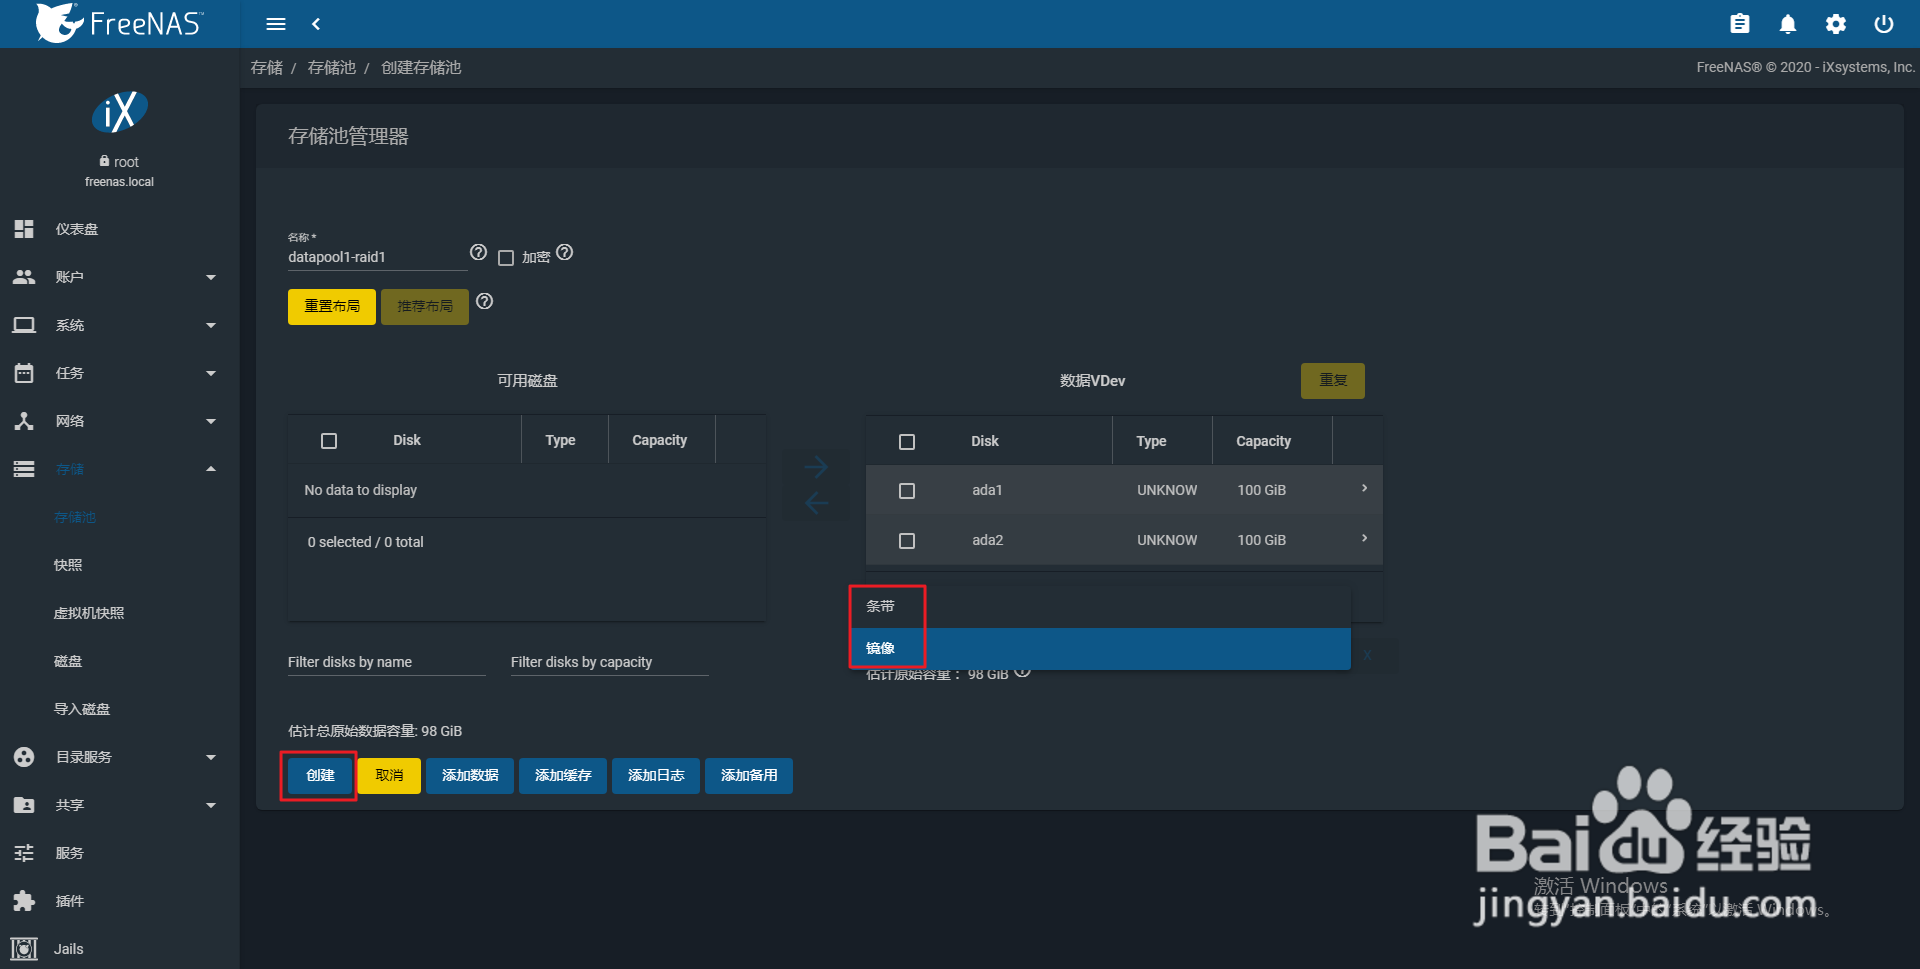Choose 条带 stripe option
Viewport: 1920px width, 969px height.
[x=1100, y=607]
